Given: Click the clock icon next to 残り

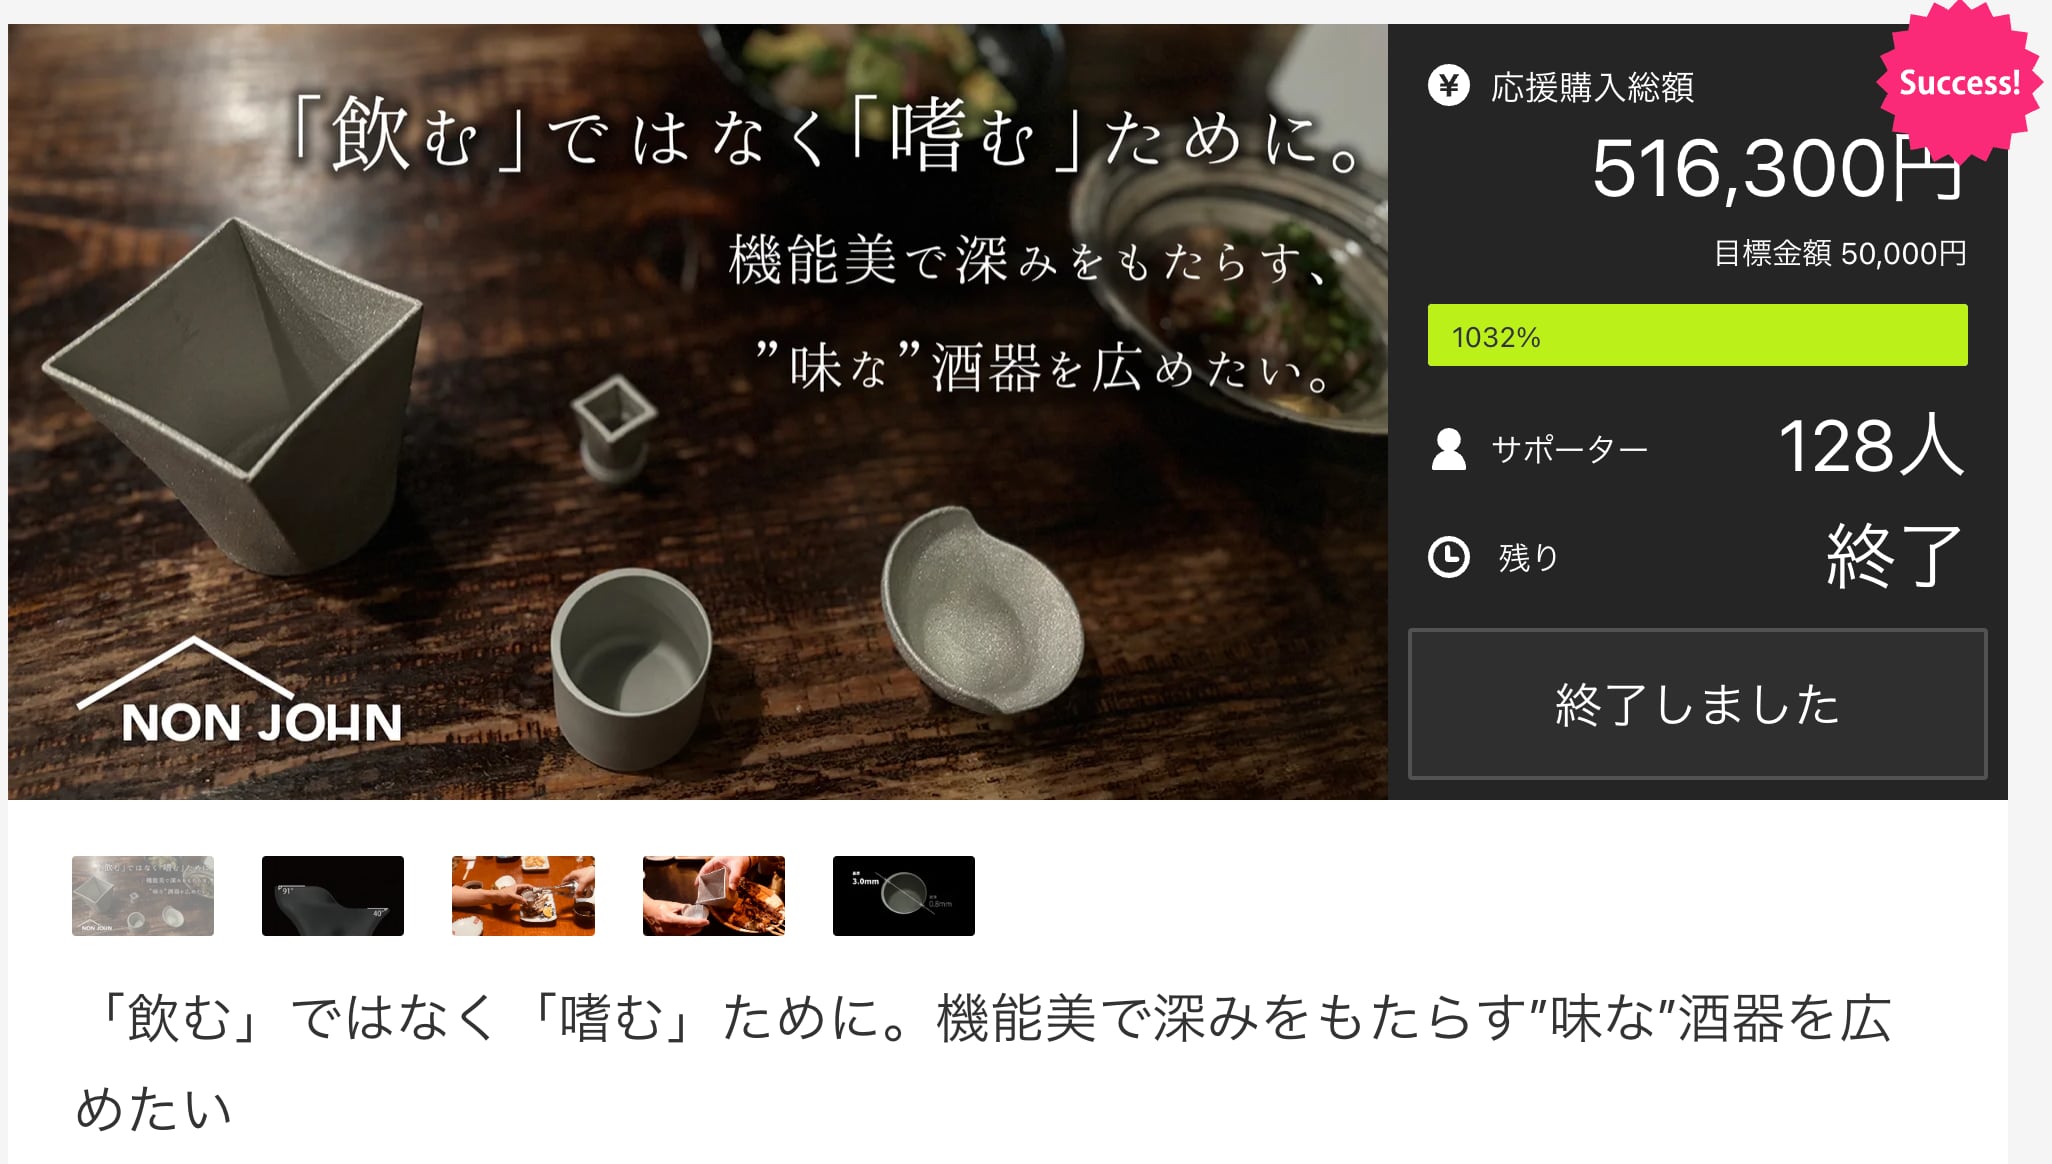Looking at the screenshot, I should coord(1448,557).
